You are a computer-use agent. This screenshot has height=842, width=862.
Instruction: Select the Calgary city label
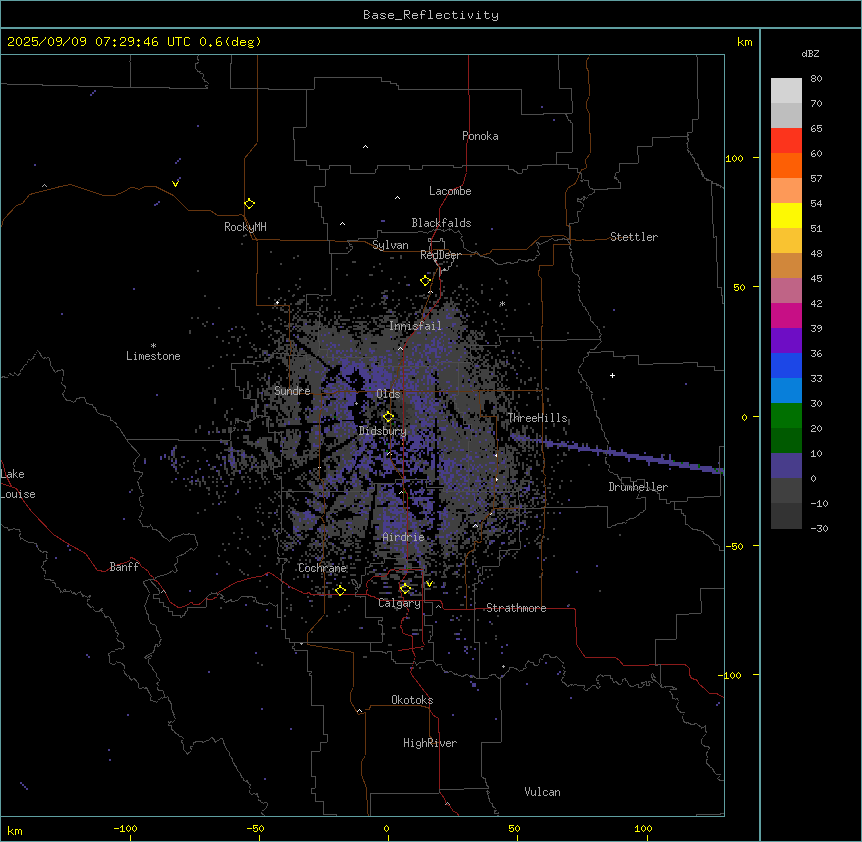click(x=399, y=603)
